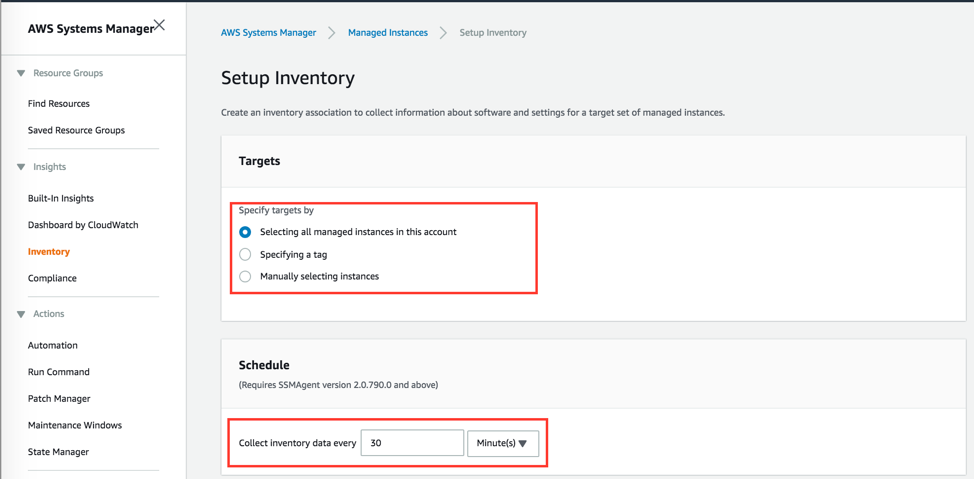Open Built-In Insights

(61, 199)
